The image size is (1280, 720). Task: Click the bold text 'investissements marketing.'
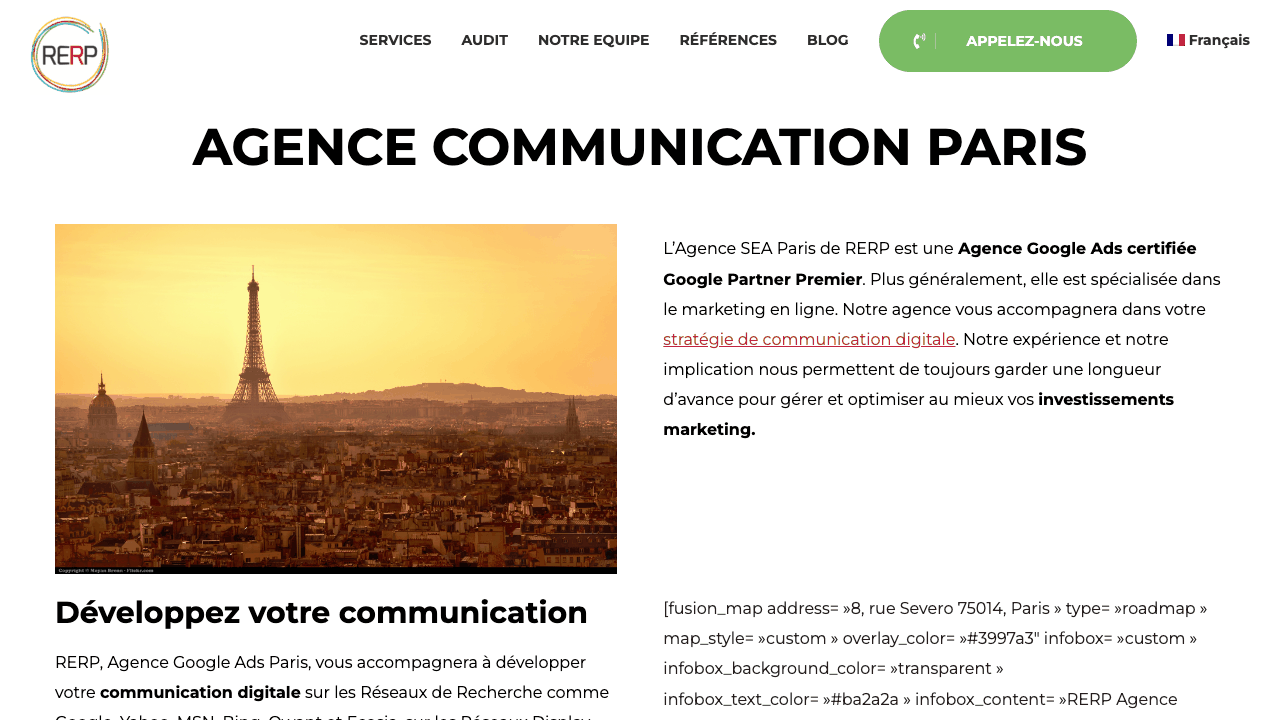918,414
